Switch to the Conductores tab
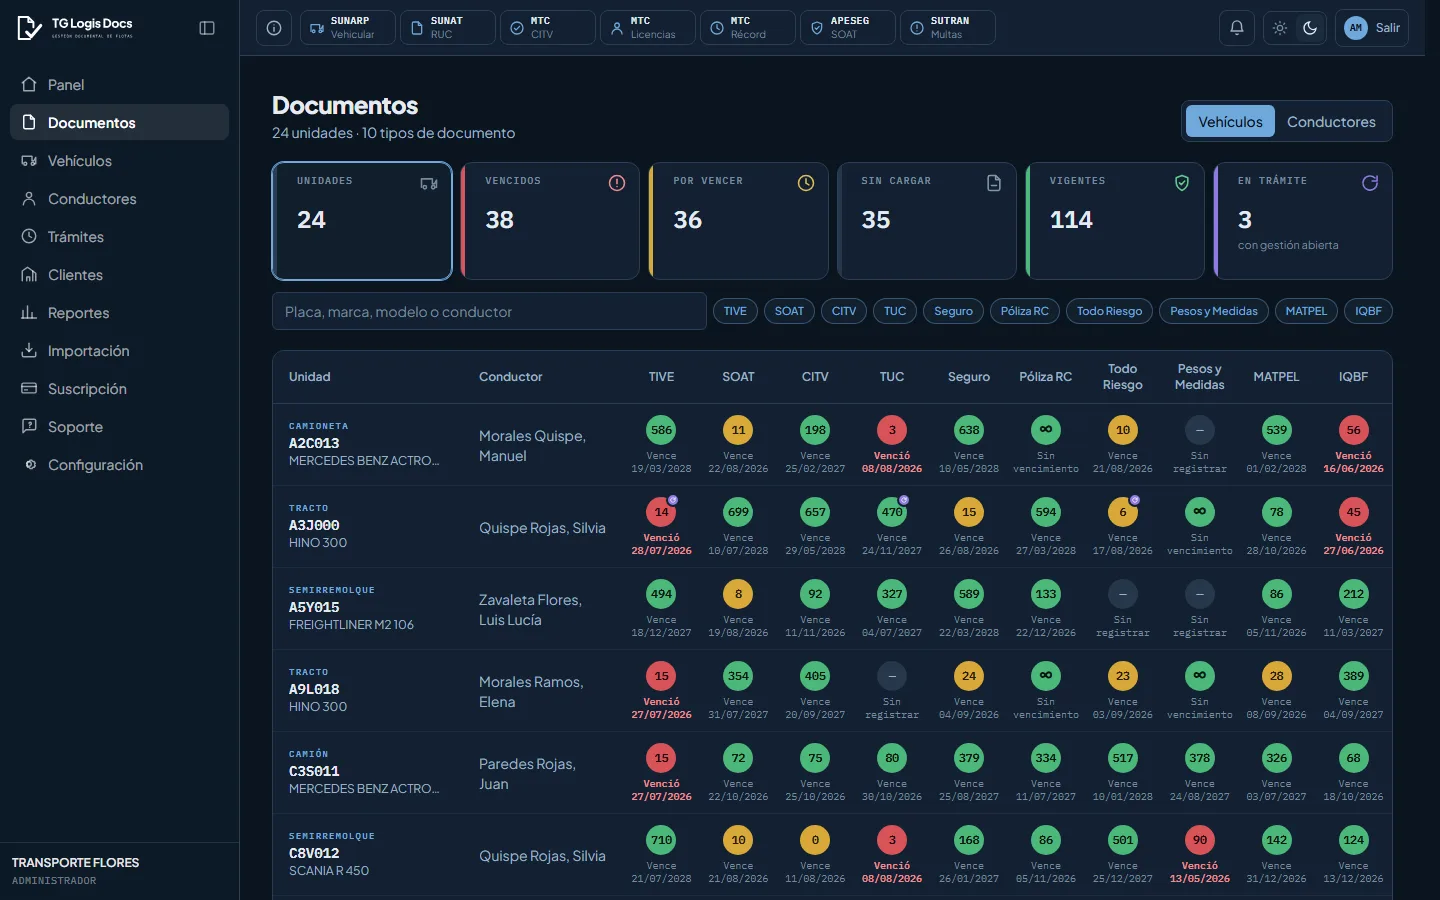The image size is (1440, 900). click(1331, 122)
